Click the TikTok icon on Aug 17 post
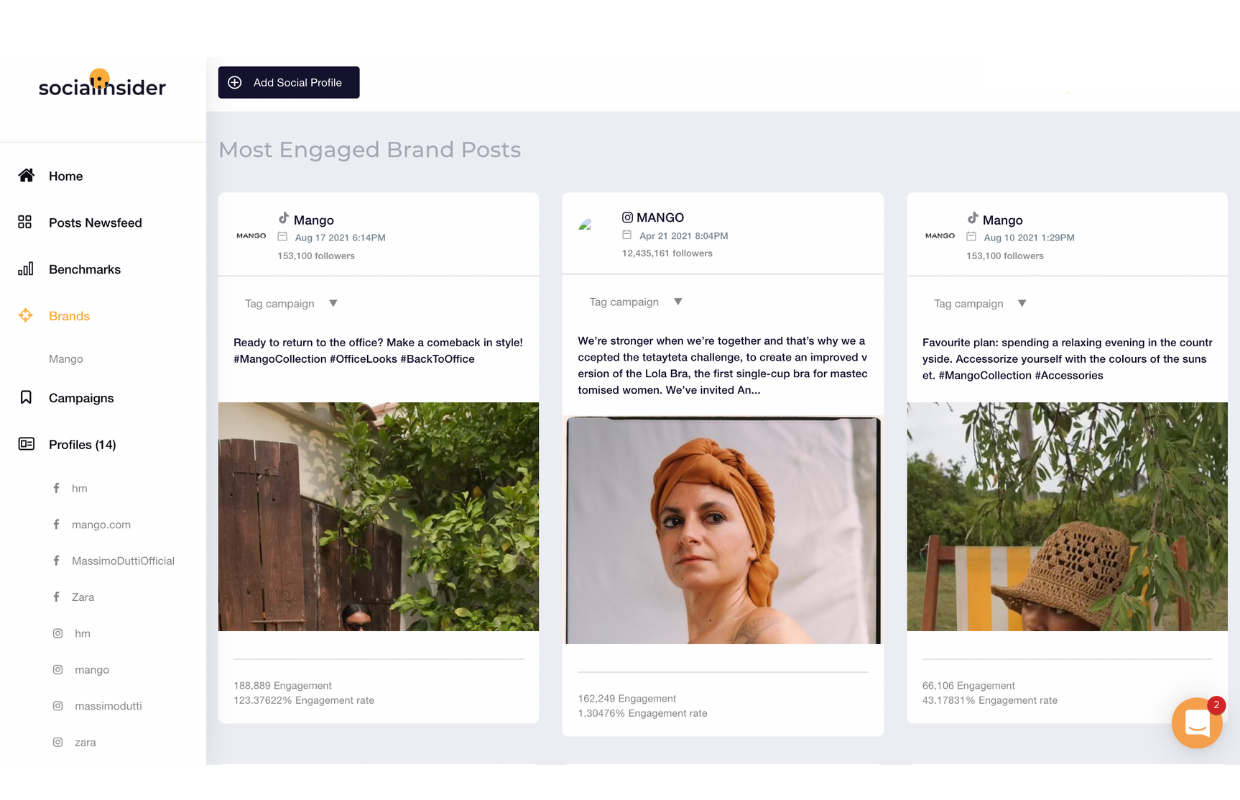The image size is (1240, 800). [x=284, y=219]
